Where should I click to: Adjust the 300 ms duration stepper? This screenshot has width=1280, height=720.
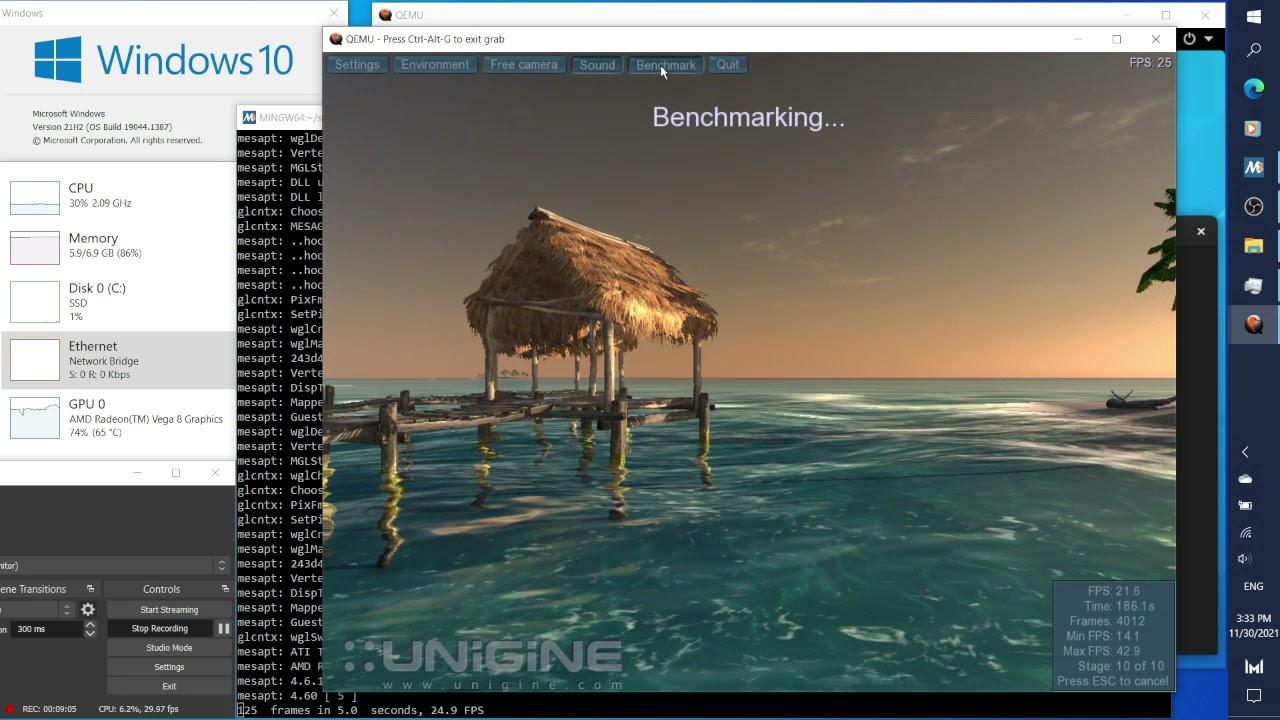(90, 629)
